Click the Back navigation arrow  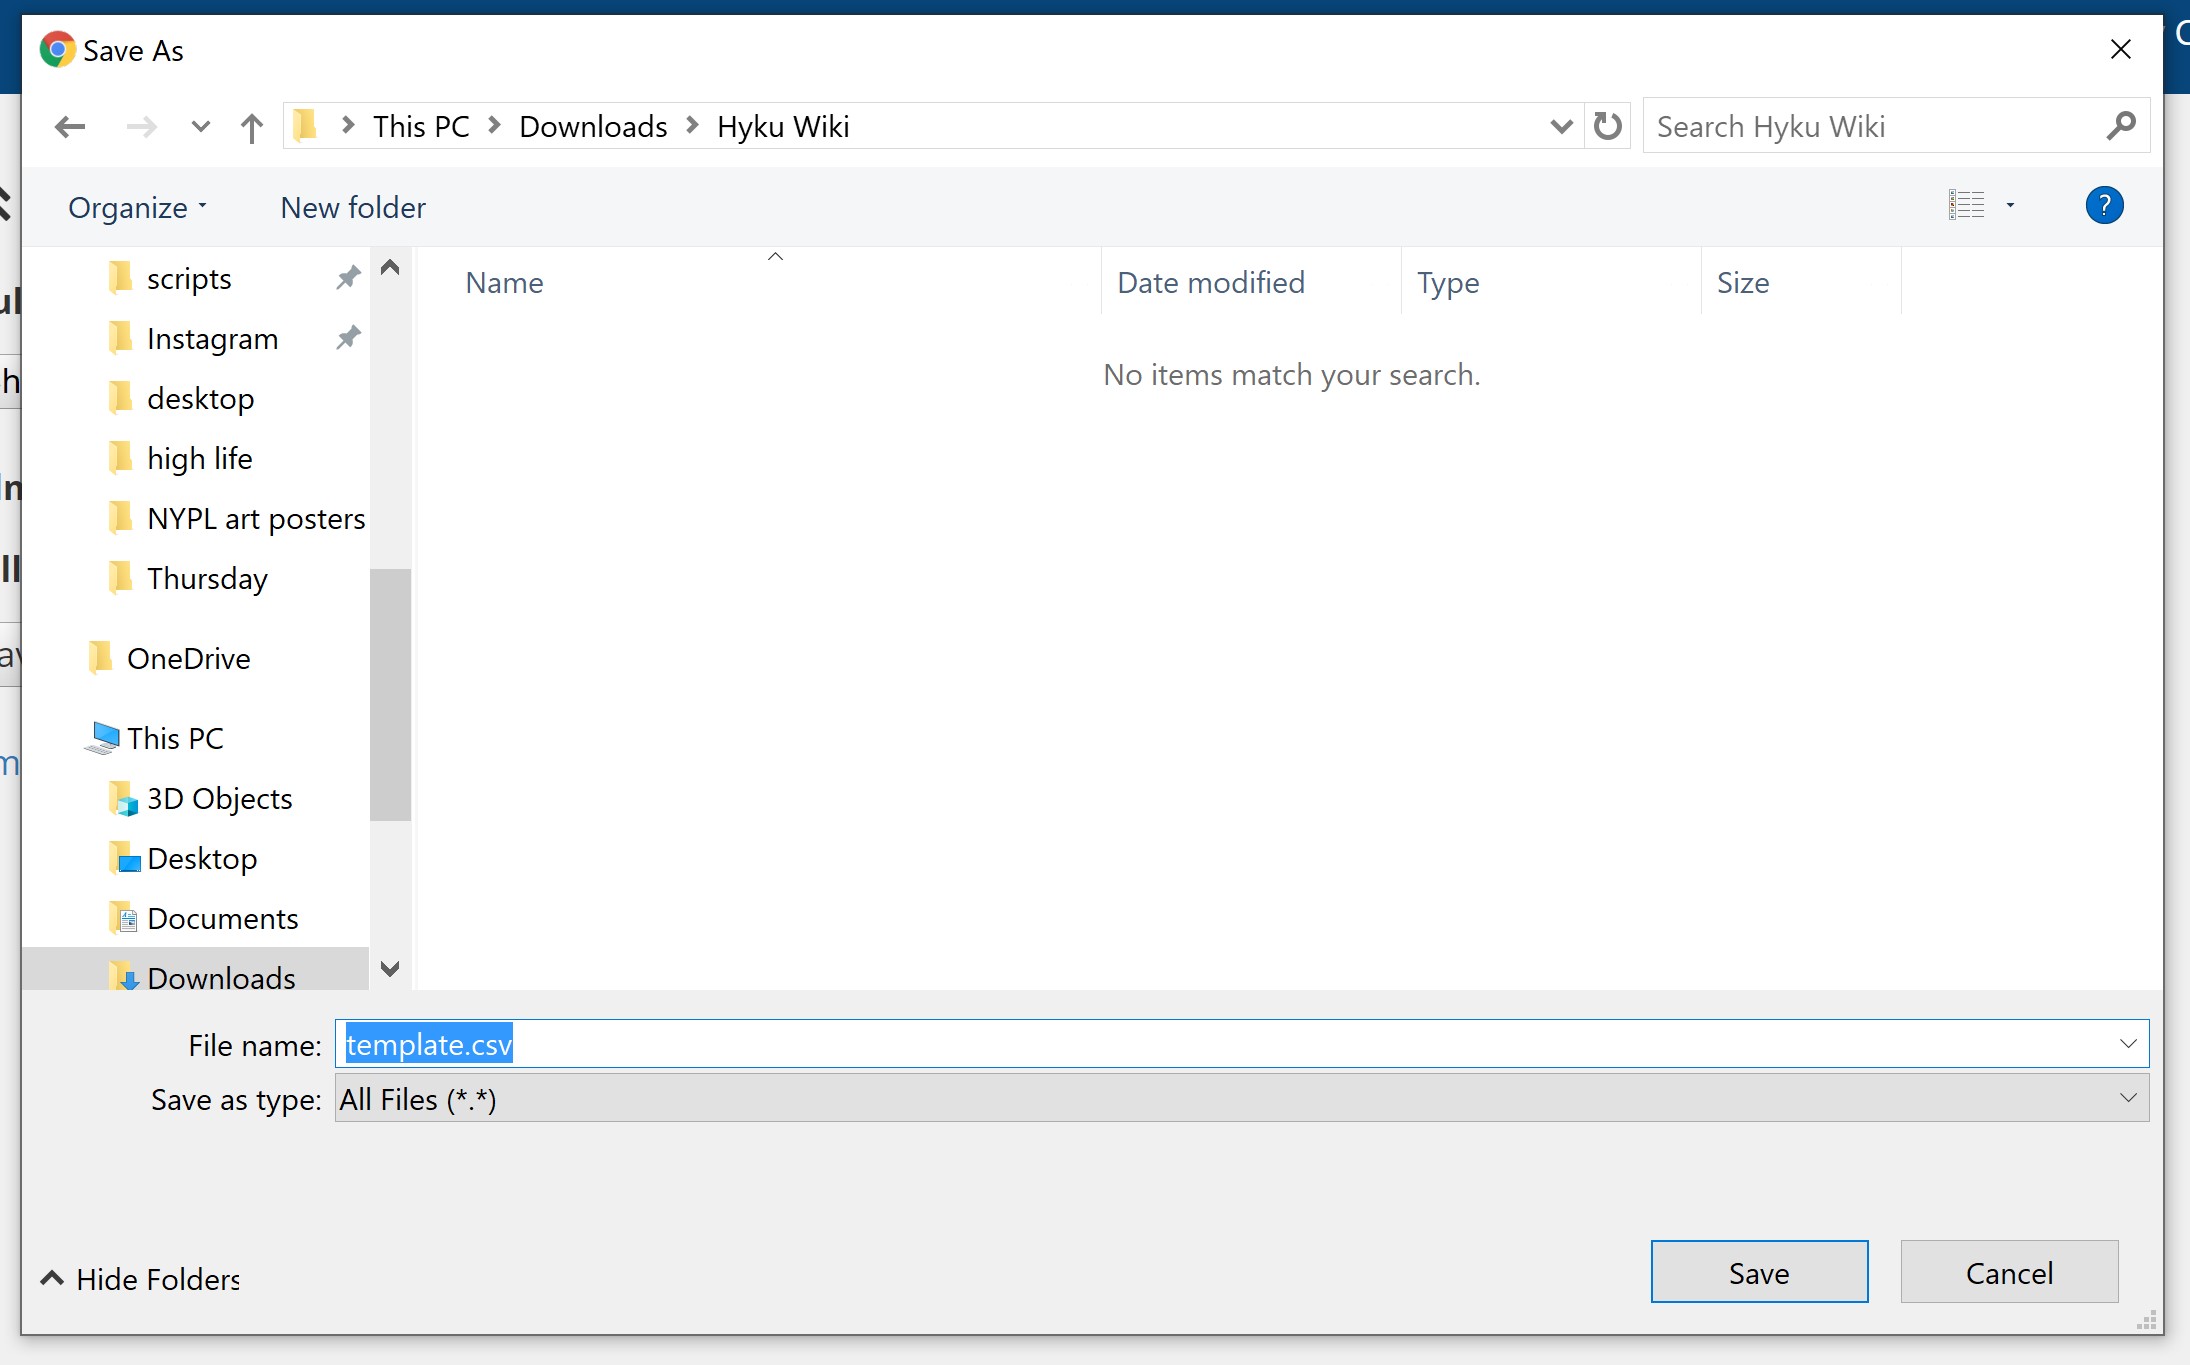(70, 127)
